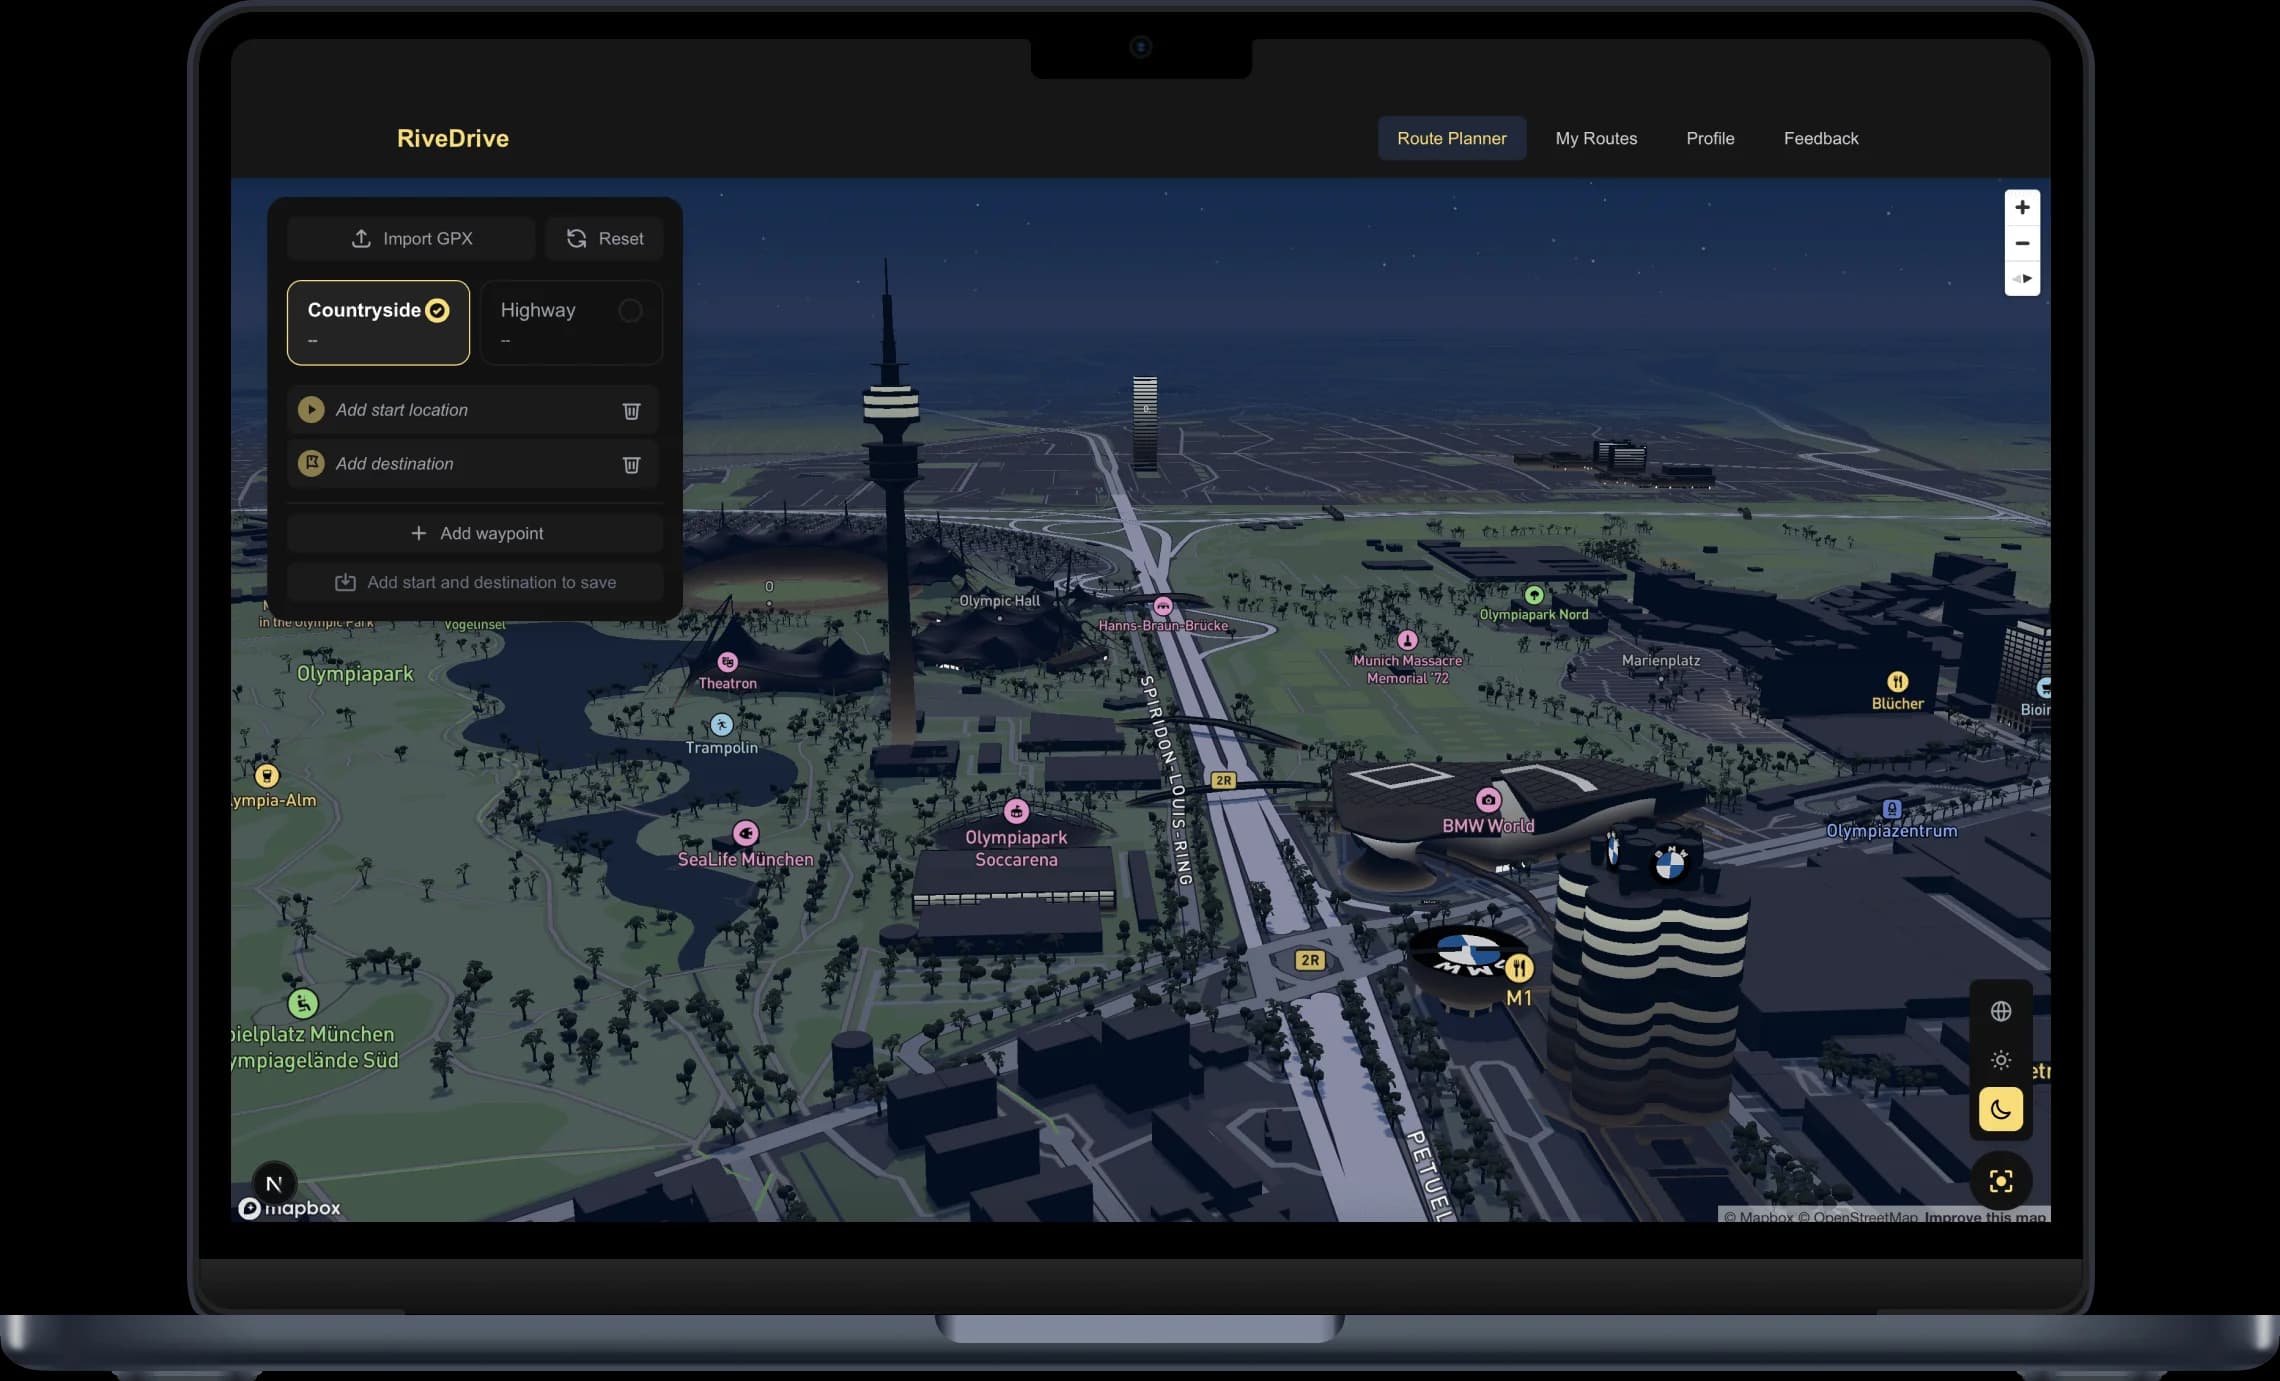Image resolution: width=2280 pixels, height=1381 pixels.
Task: Click the Olympiazentrum station marker
Action: pyautogui.click(x=1891, y=809)
